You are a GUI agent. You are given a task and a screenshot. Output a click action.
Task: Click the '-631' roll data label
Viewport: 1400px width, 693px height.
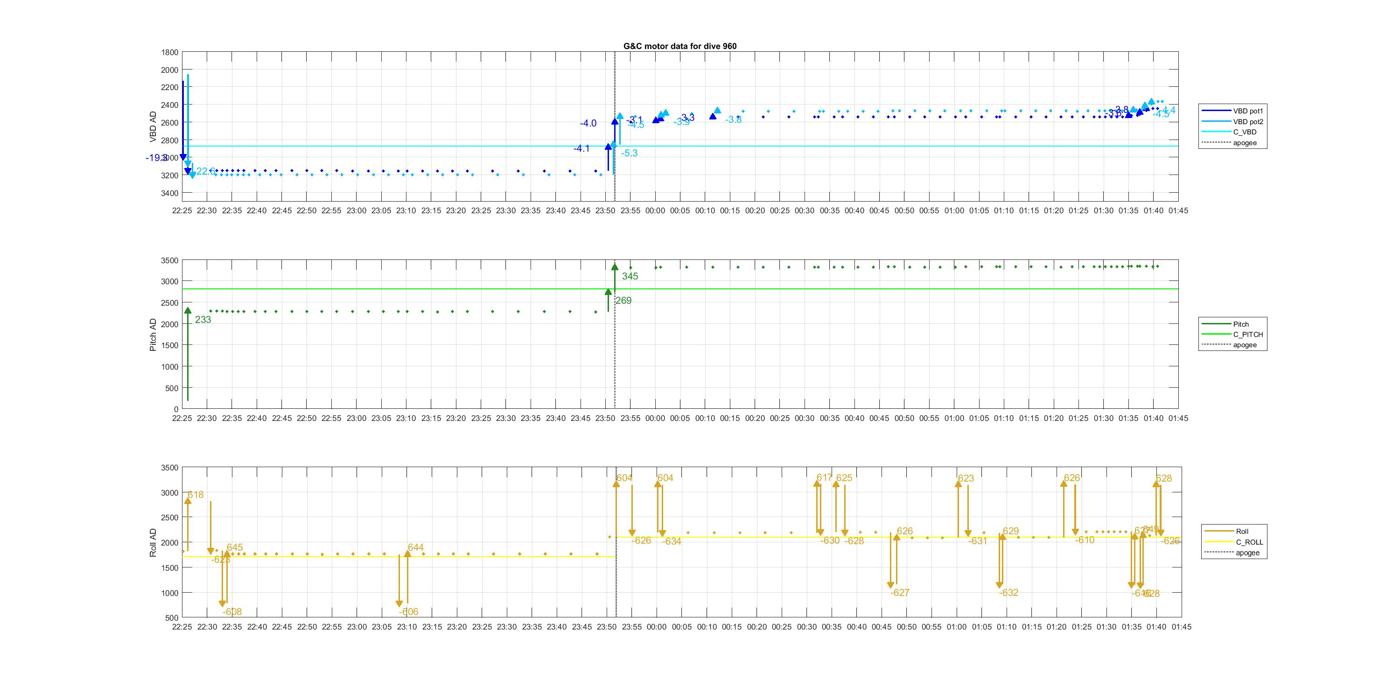coord(977,540)
